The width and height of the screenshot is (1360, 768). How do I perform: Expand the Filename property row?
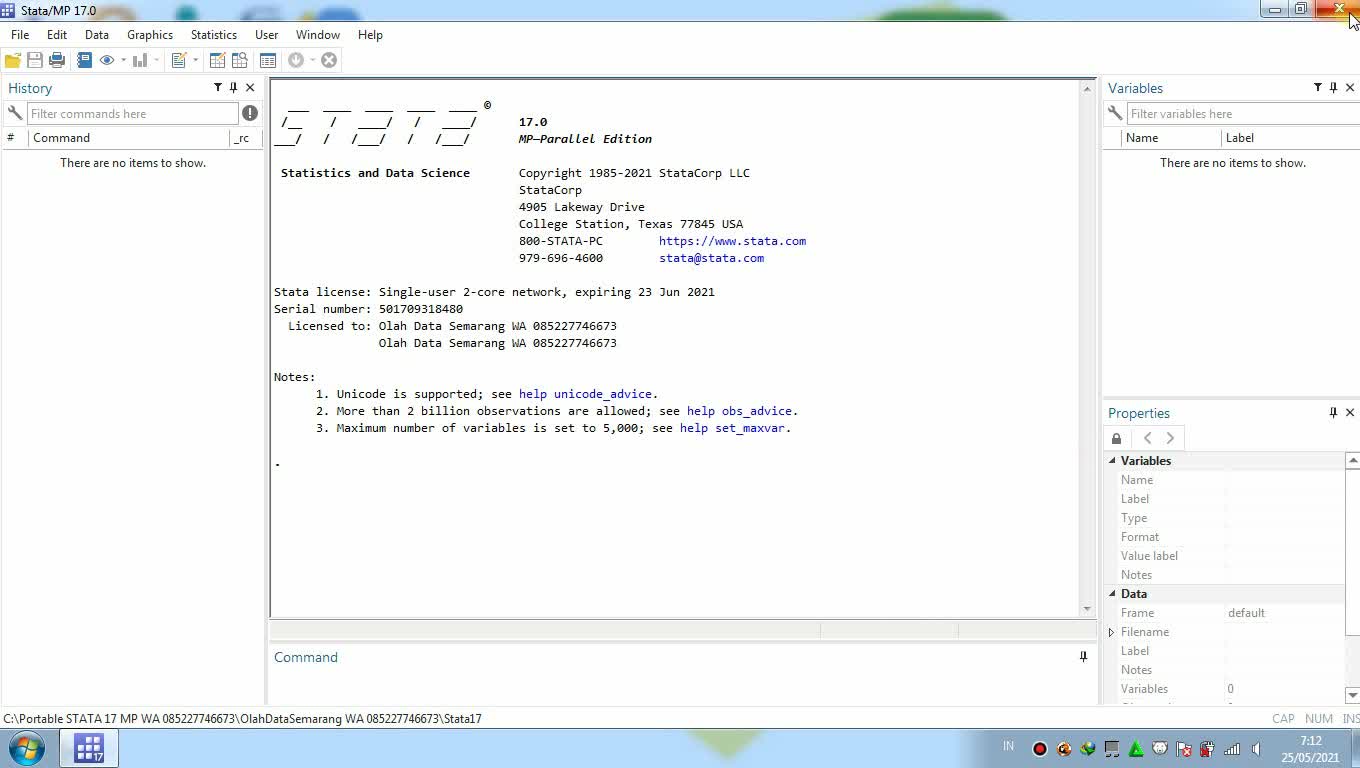click(1111, 632)
